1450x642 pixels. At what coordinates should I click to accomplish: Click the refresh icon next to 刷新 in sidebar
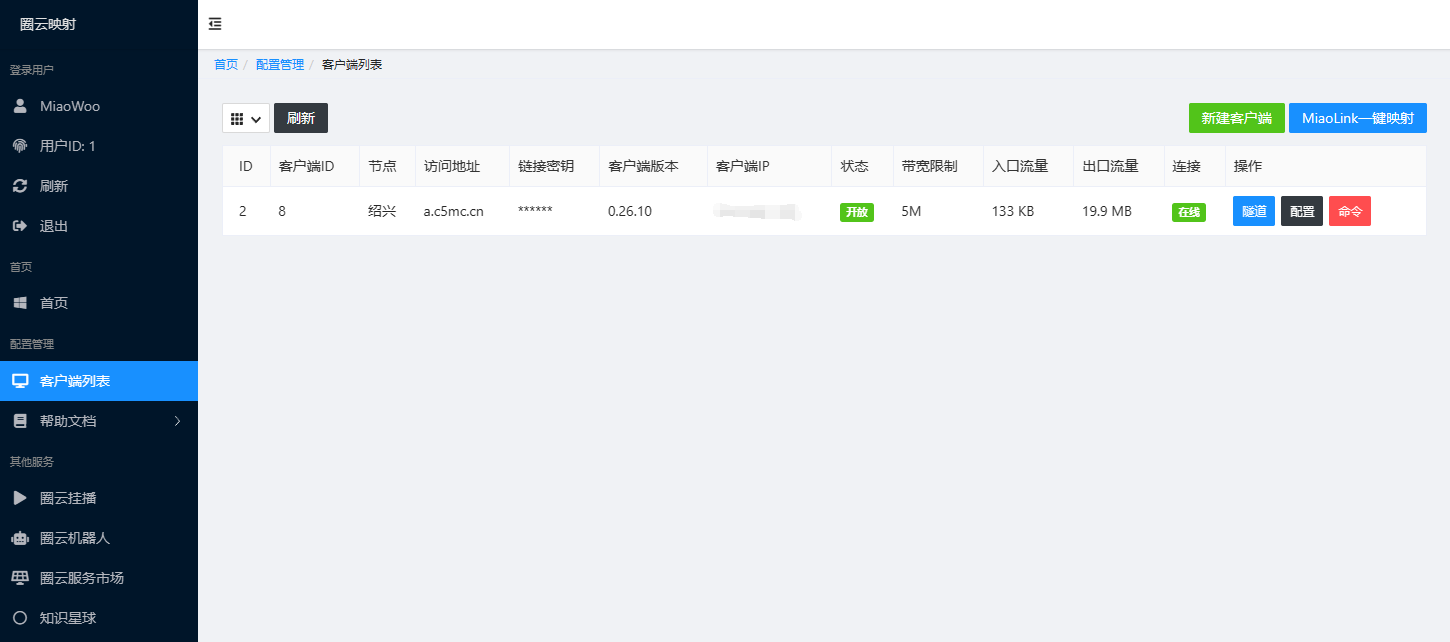point(22,185)
